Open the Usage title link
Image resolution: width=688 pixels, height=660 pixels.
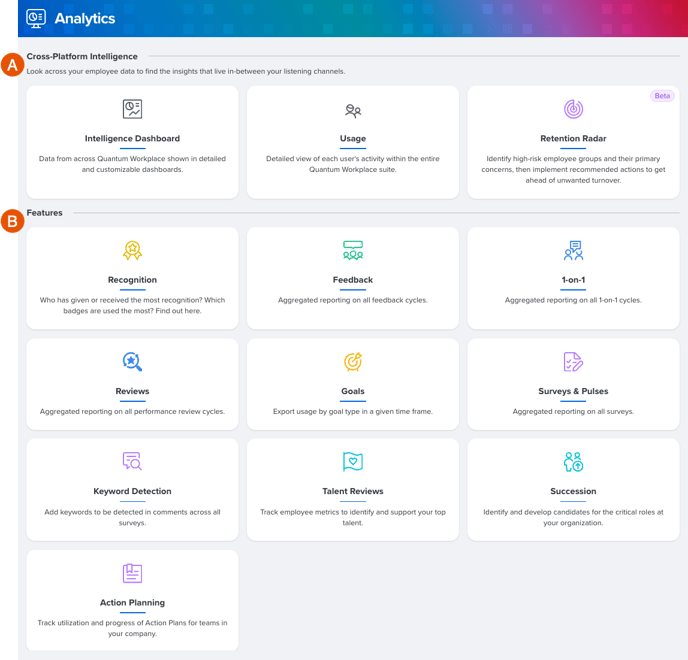tap(353, 138)
